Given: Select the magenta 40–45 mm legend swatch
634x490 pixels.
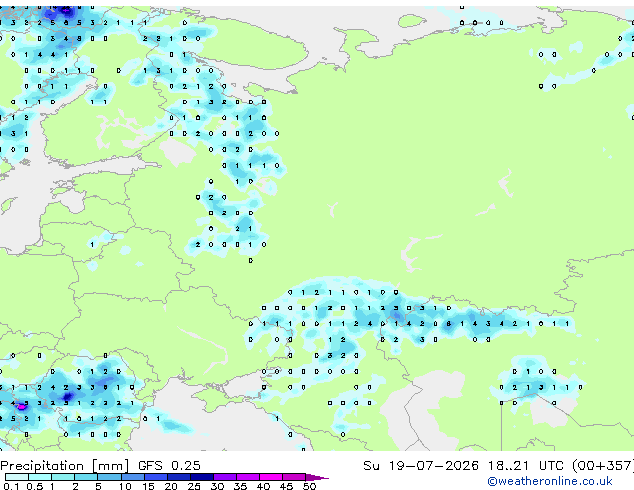Looking at the screenshot, I should tap(271, 477).
